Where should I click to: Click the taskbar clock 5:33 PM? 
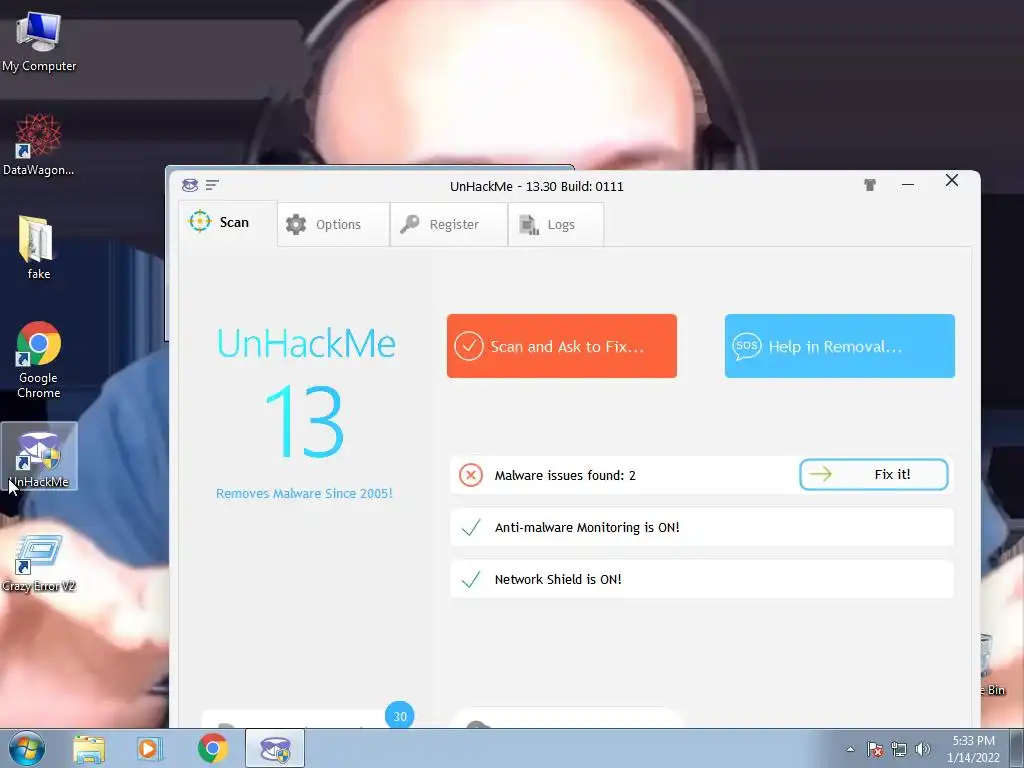973,749
